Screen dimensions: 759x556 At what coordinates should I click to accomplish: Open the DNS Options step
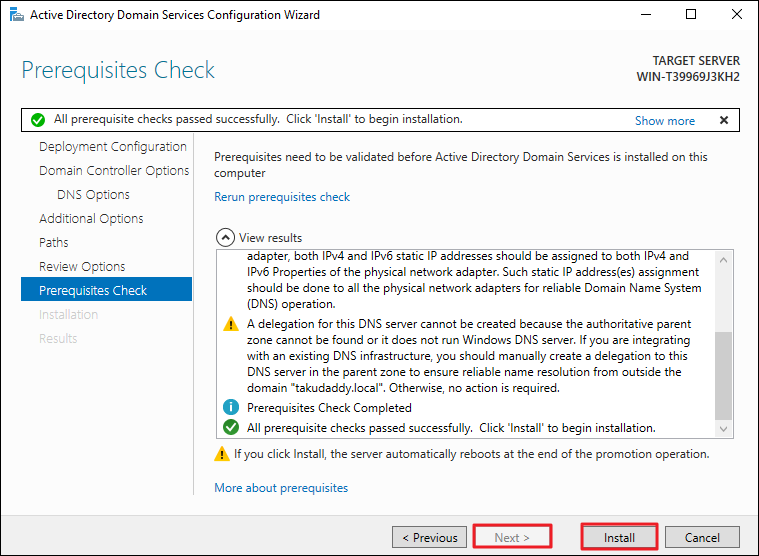[93, 195]
